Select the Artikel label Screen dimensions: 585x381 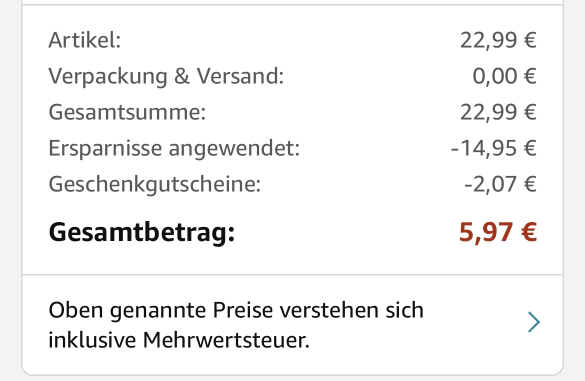click(85, 40)
